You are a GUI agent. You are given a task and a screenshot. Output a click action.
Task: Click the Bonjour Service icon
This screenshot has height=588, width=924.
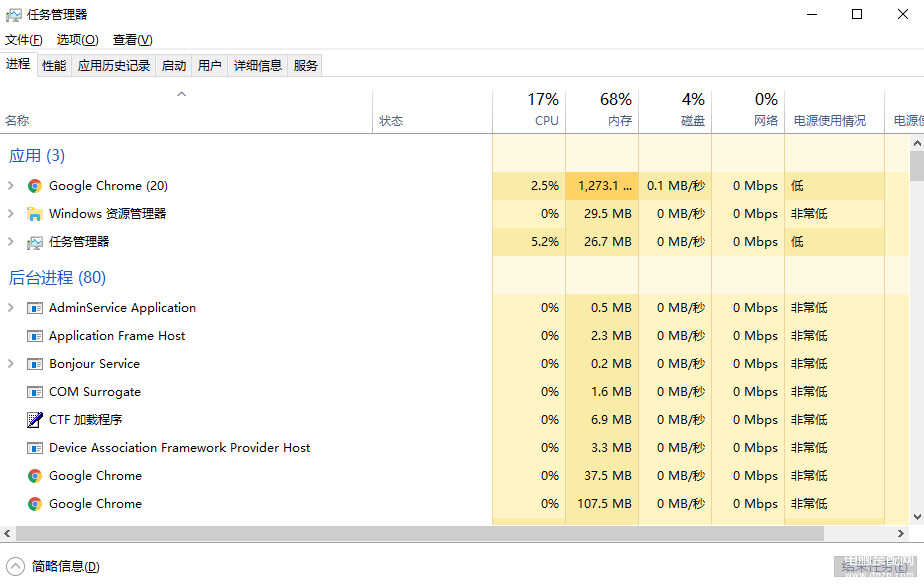(x=35, y=364)
